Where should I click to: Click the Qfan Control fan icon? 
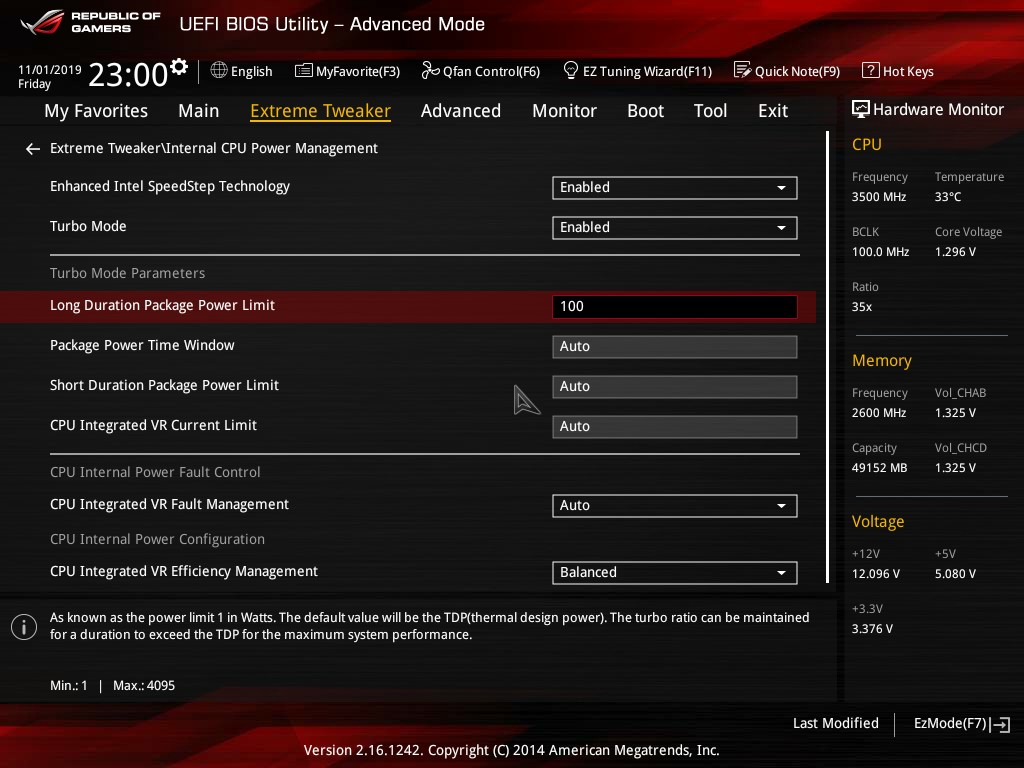(430, 70)
